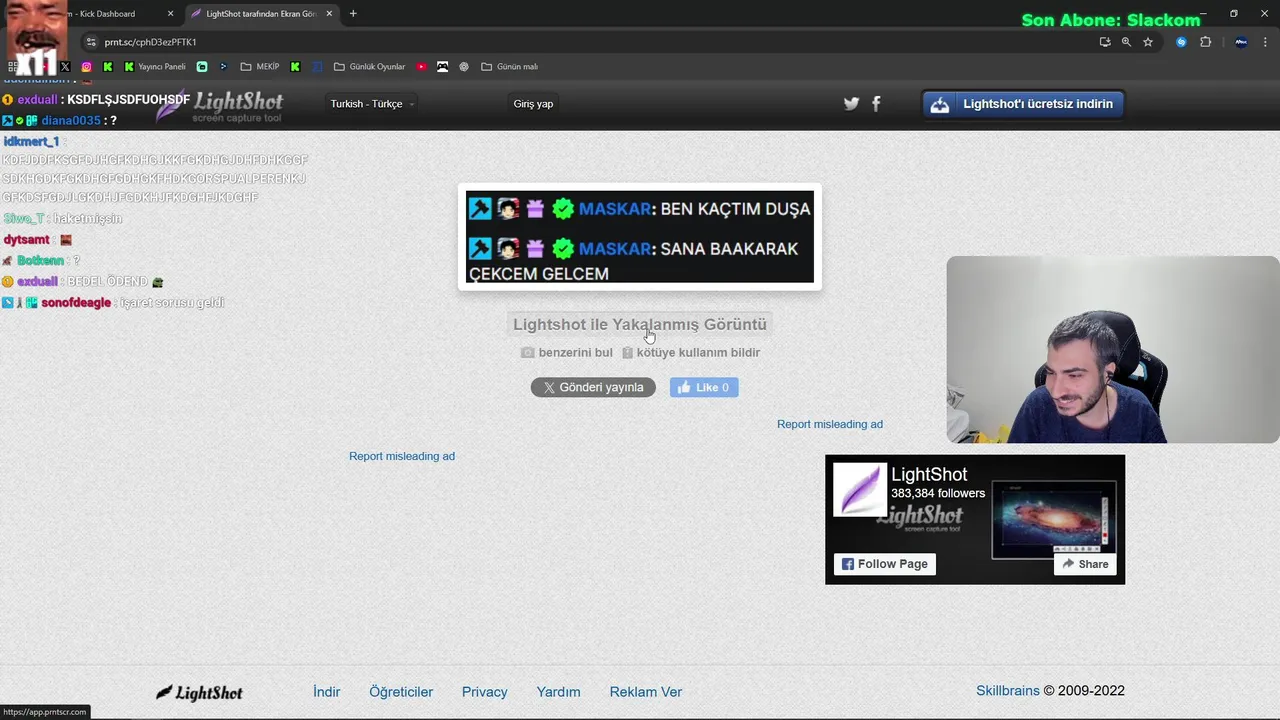Click the Facebook Like button
This screenshot has height=720, width=1280.
(704, 387)
